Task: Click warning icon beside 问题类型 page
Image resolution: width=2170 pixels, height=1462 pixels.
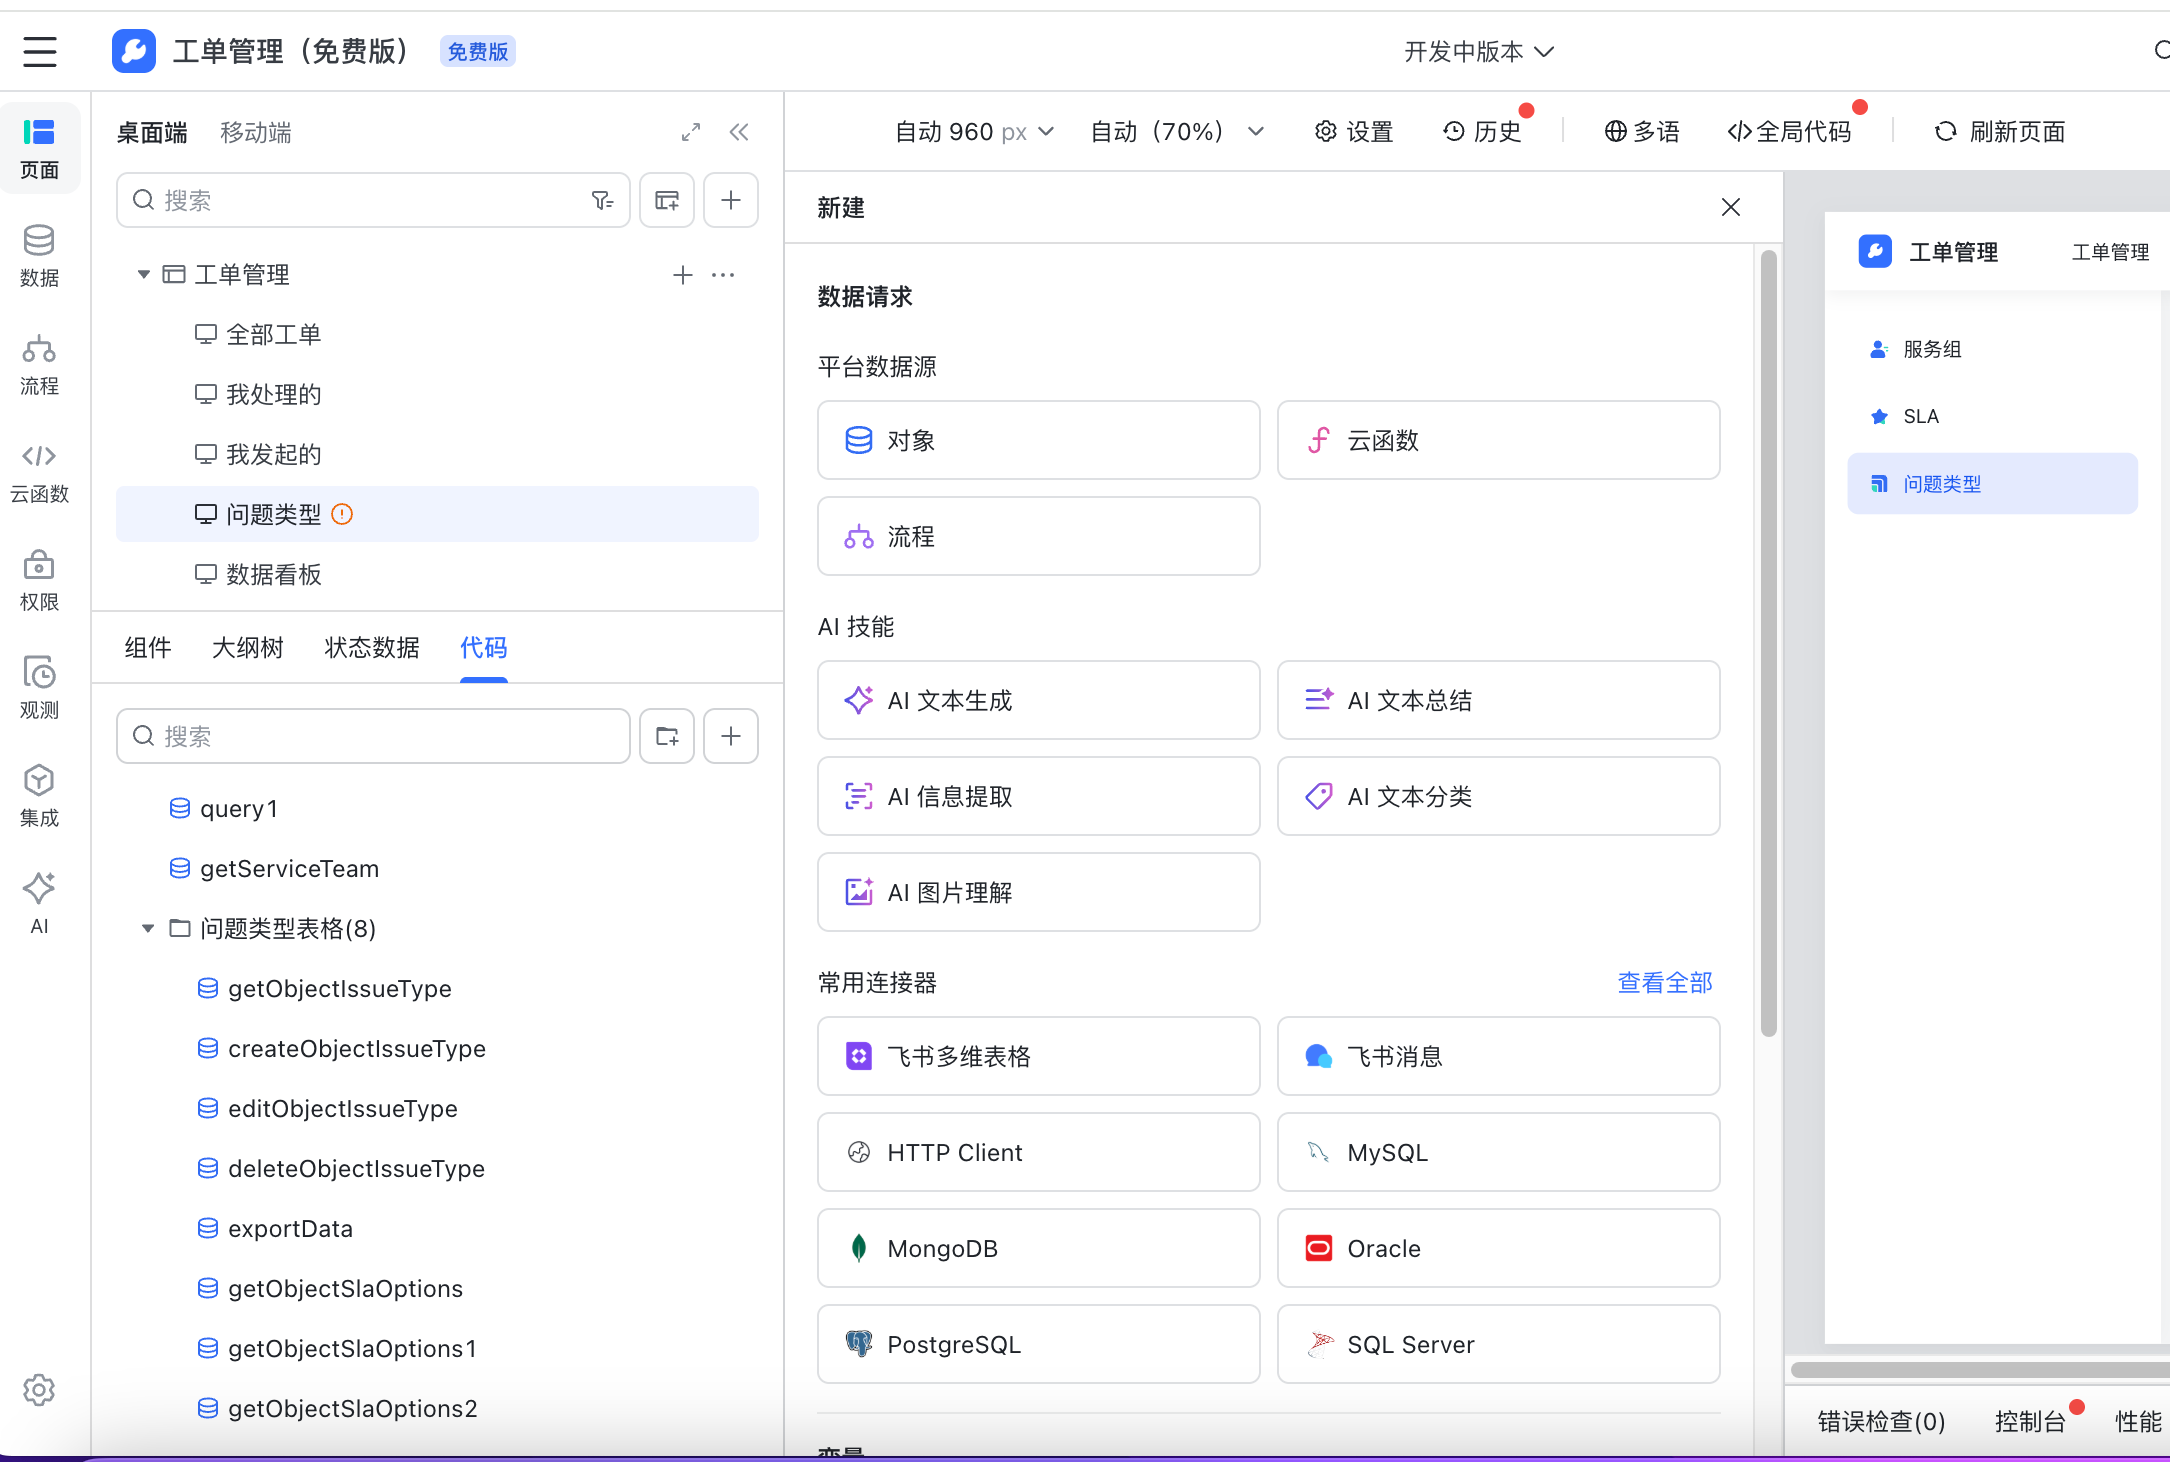Action: (342, 514)
